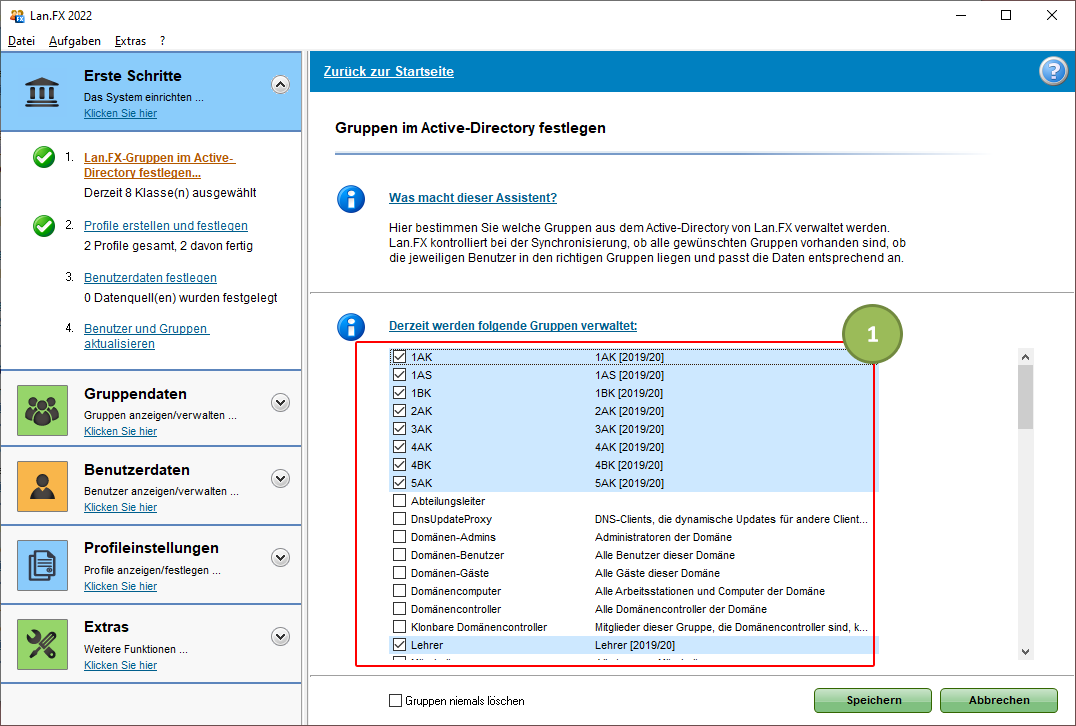
Task: Click the group list scroll up arrow
Action: [x=1025, y=357]
